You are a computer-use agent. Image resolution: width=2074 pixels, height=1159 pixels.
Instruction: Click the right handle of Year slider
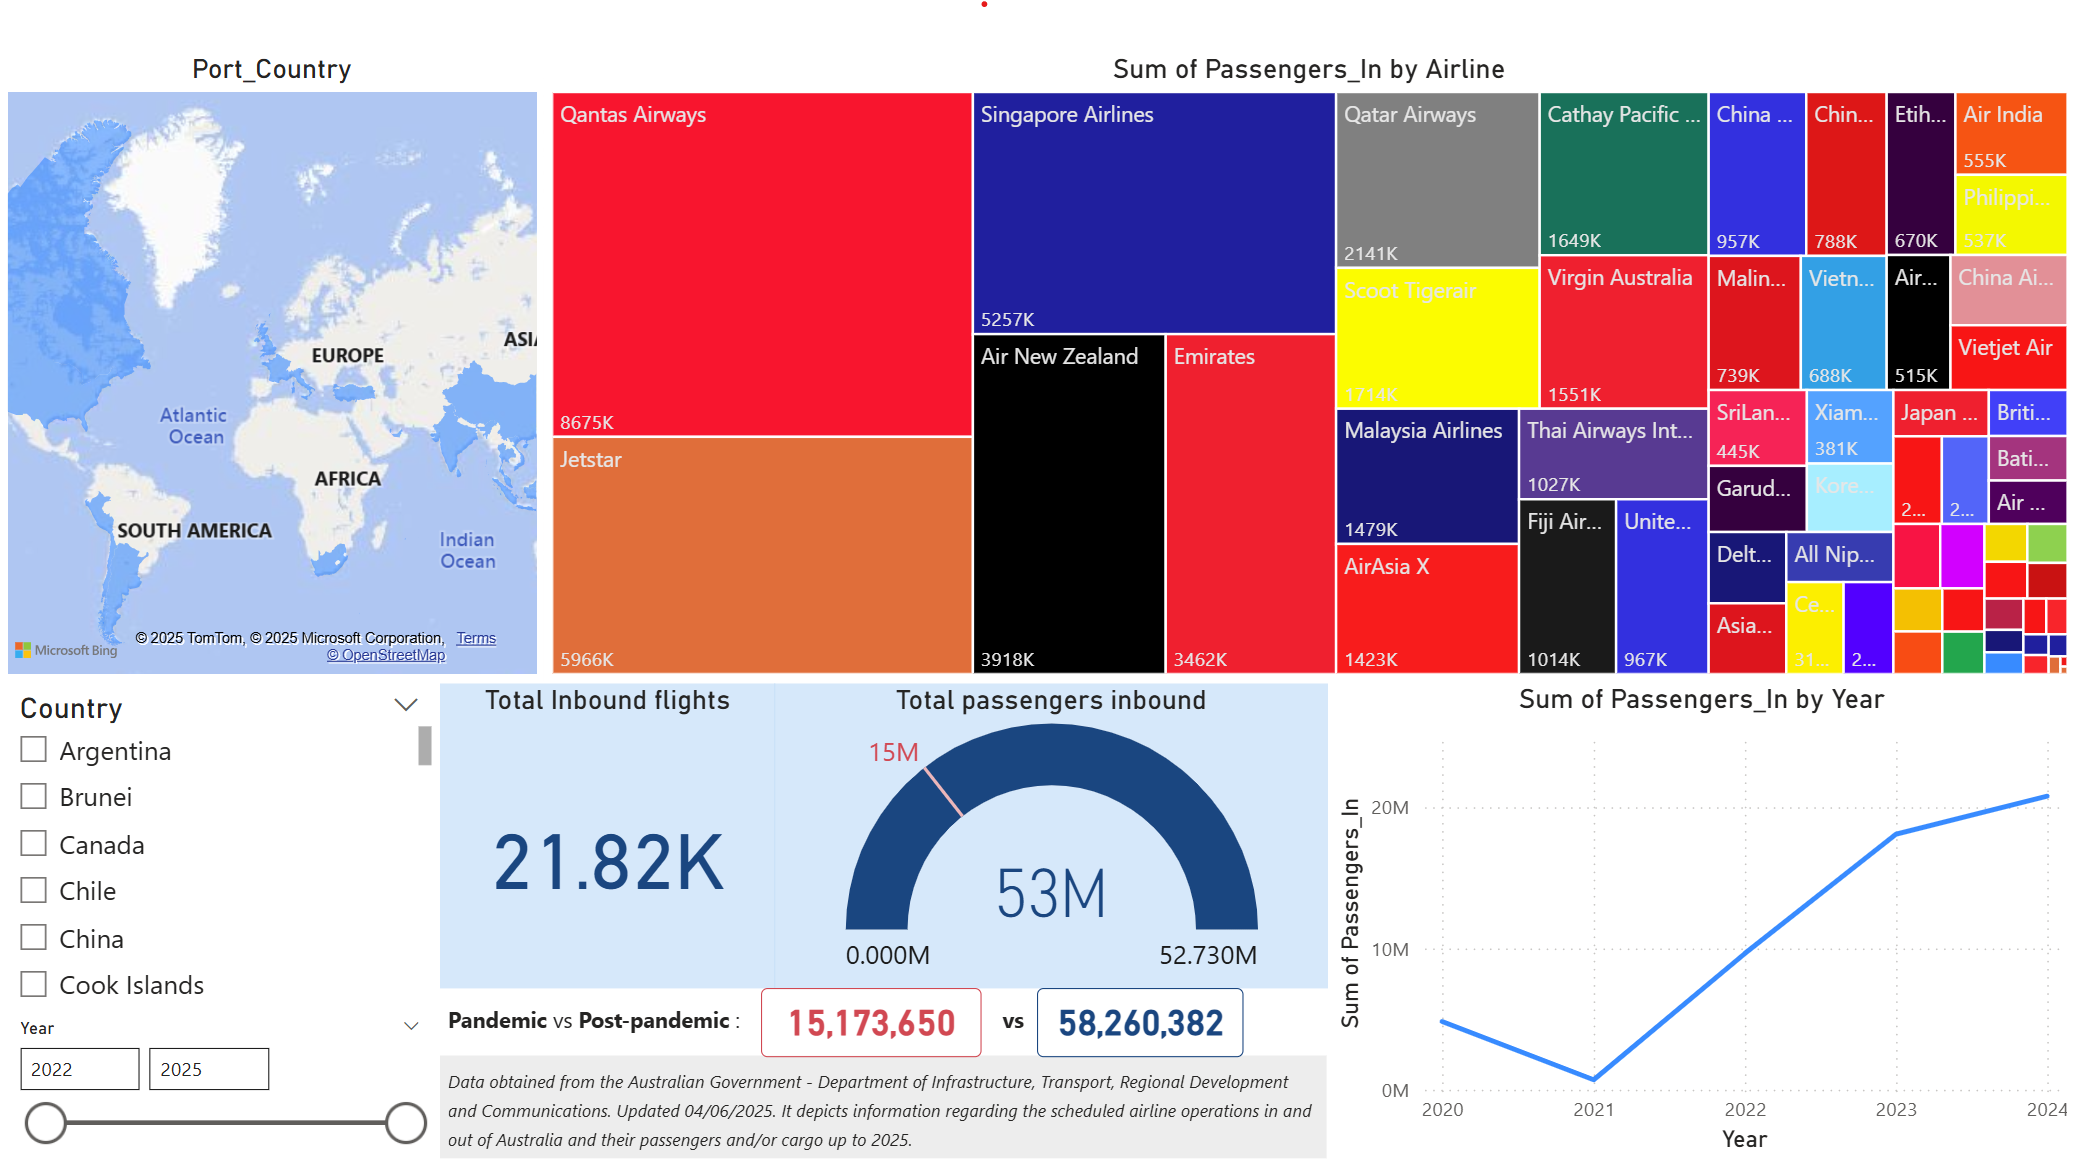[x=406, y=1122]
